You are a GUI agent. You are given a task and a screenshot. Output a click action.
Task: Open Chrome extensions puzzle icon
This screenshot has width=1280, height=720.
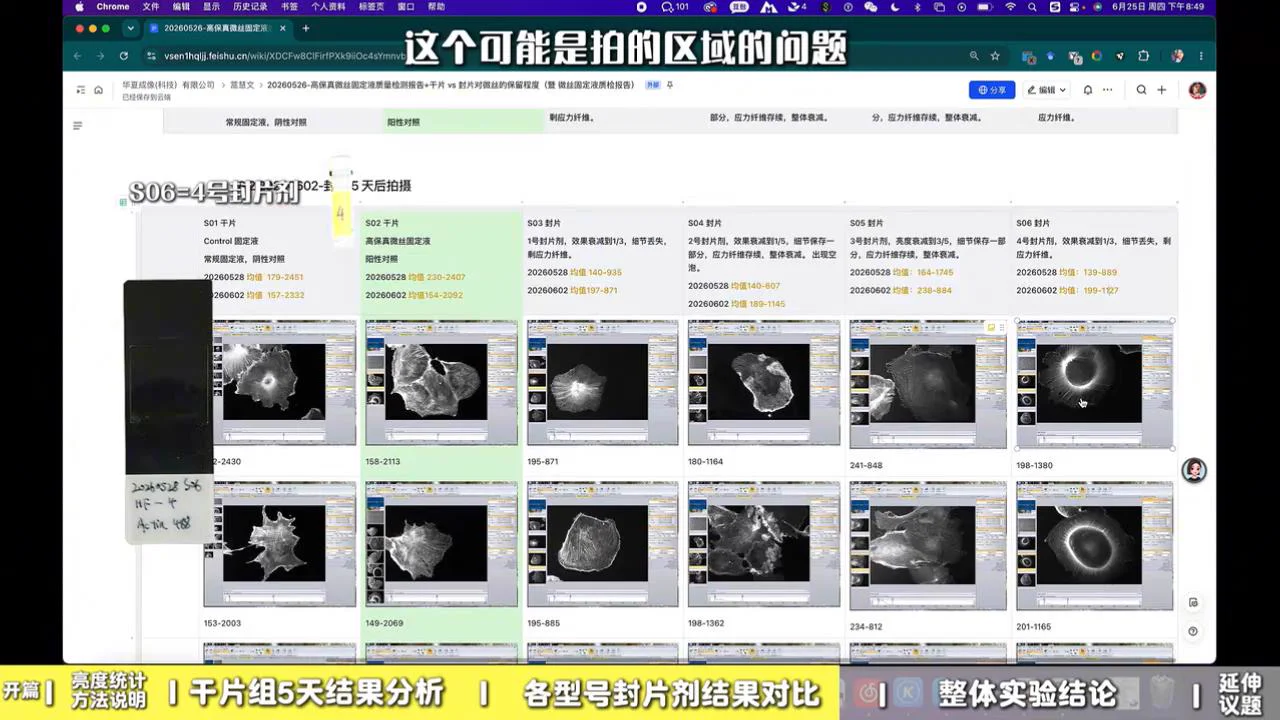[1143, 56]
